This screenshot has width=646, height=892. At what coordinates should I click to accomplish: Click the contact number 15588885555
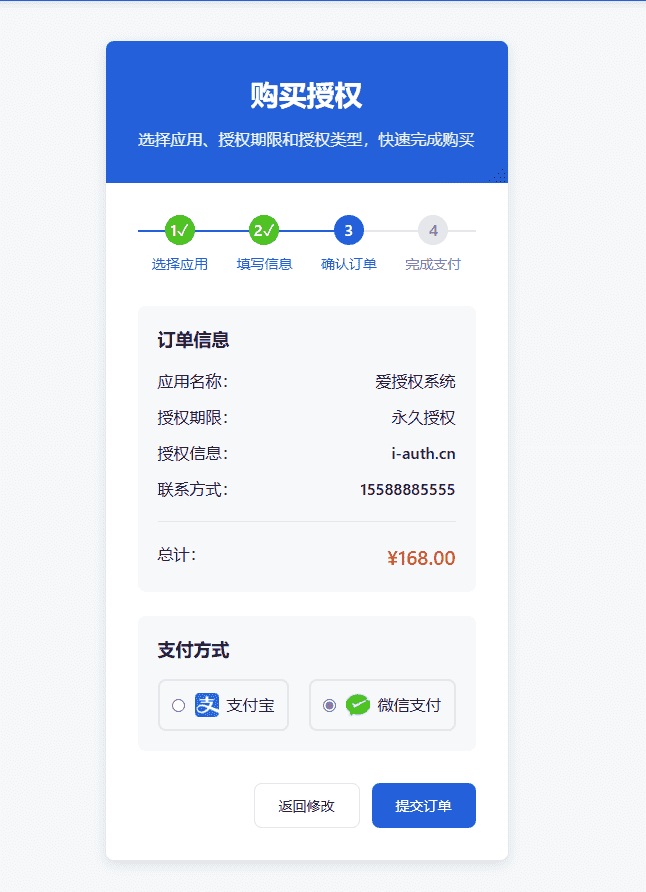tap(408, 490)
